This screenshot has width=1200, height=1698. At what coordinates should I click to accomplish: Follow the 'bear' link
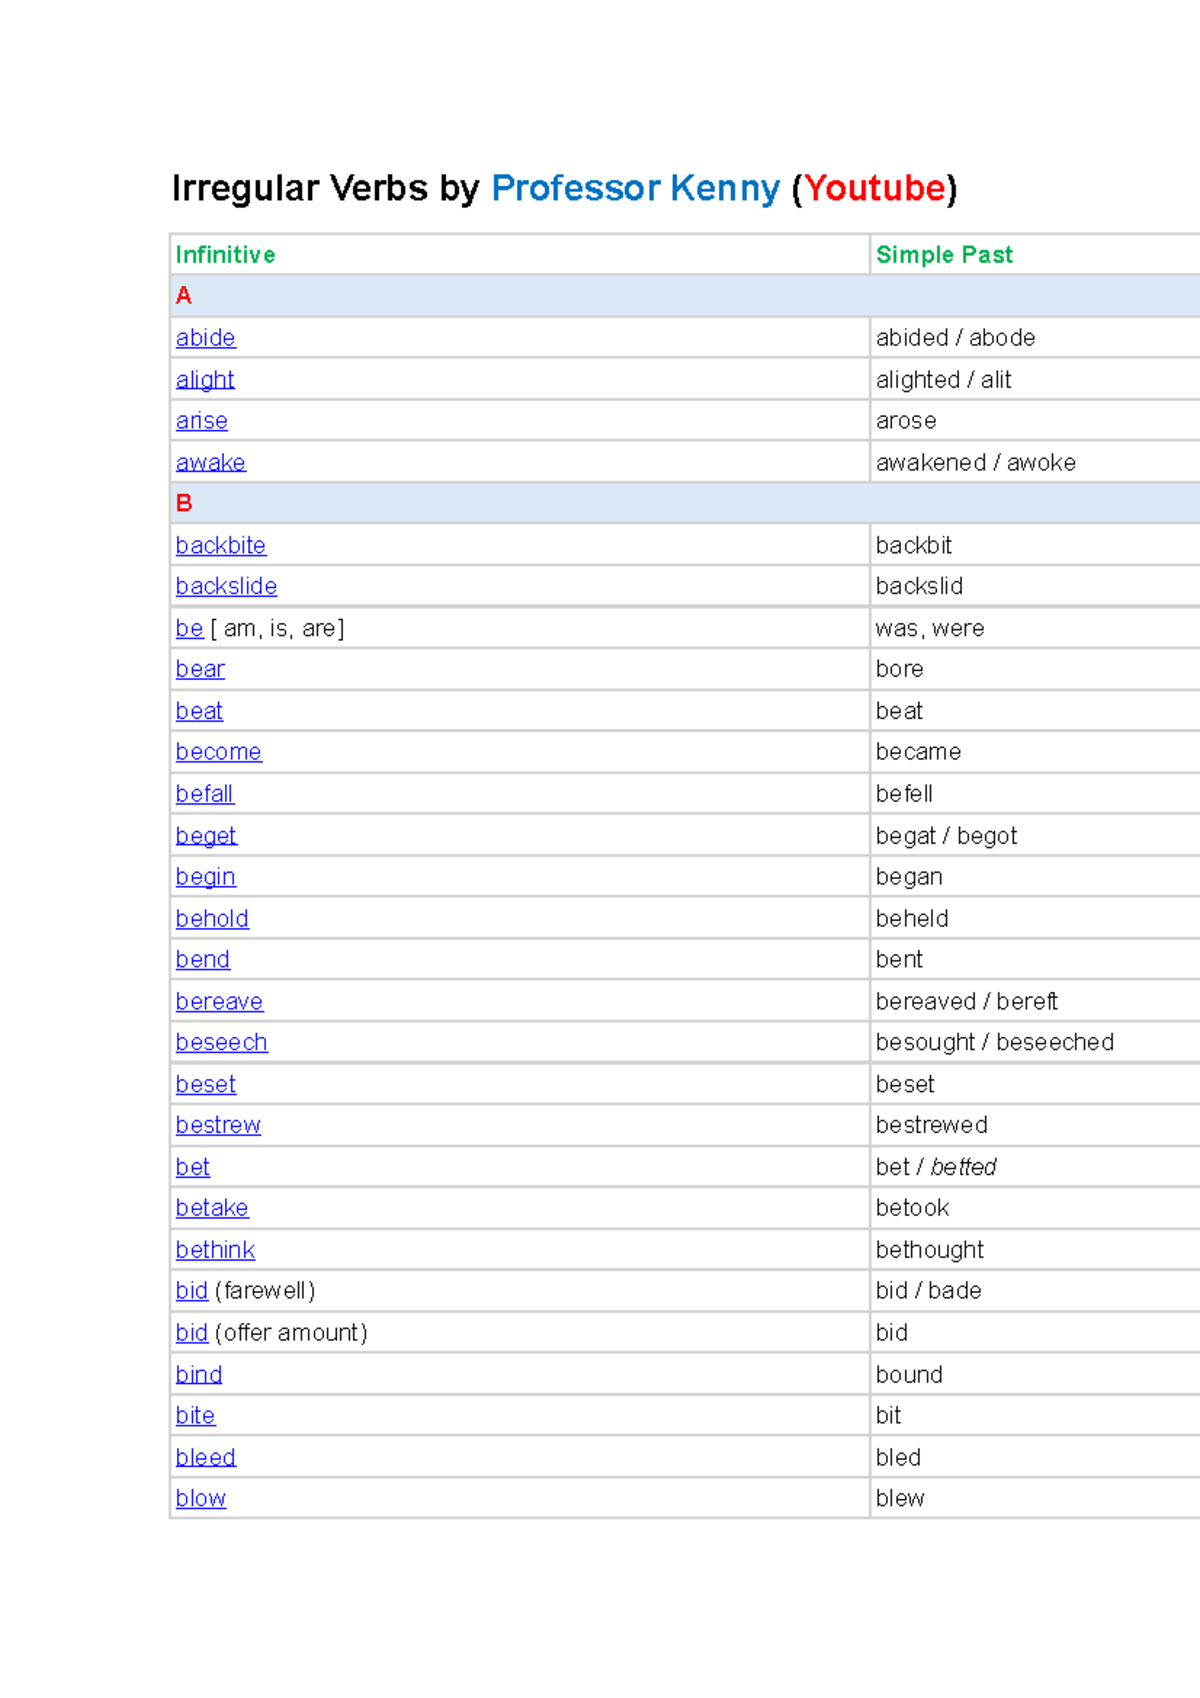coord(200,669)
